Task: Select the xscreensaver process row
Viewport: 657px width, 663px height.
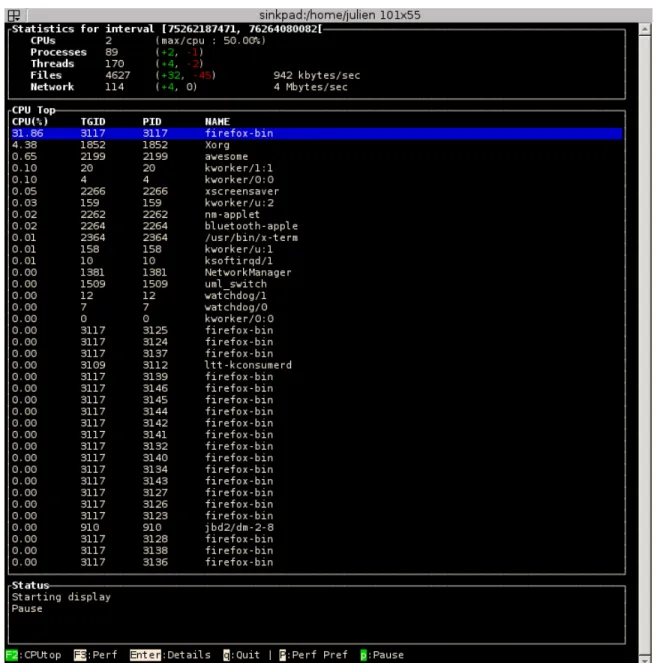Action: coord(317,192)
